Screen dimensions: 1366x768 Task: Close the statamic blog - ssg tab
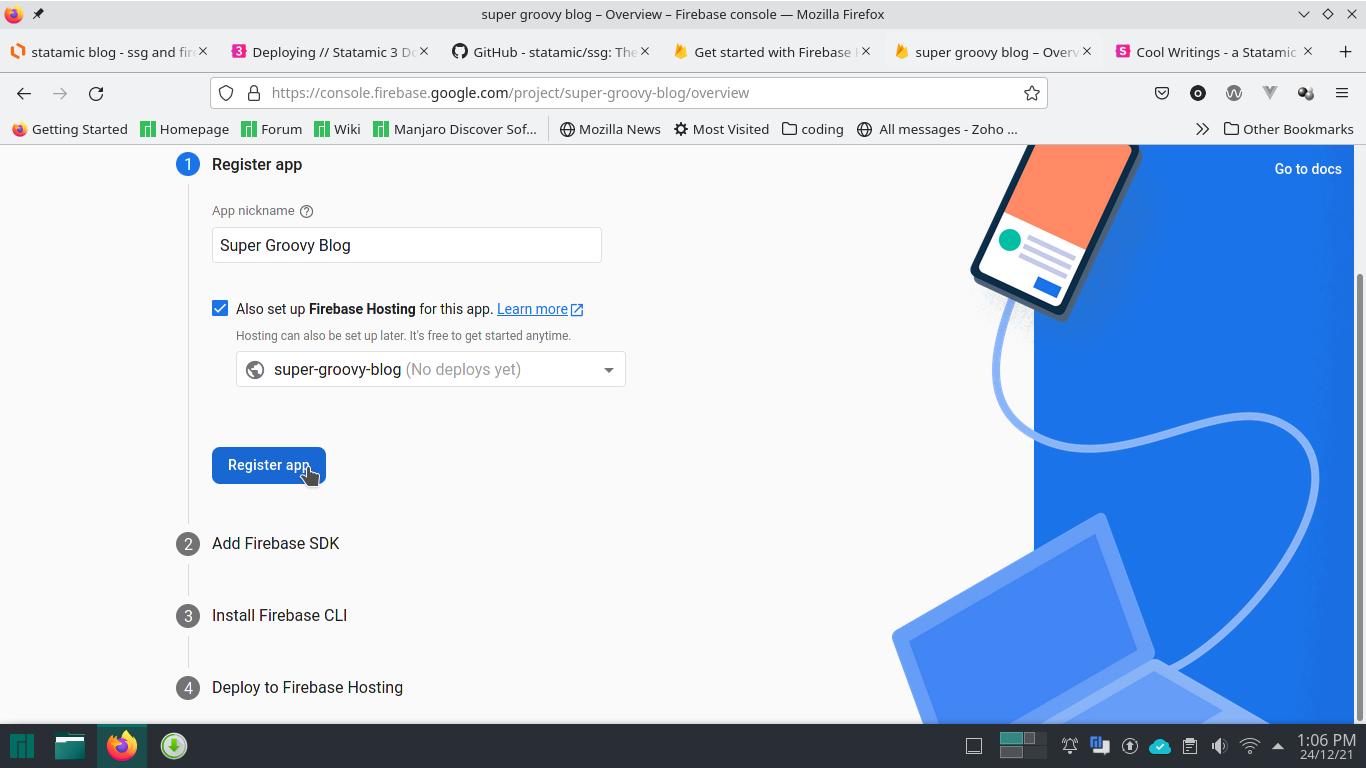(203, 51)
